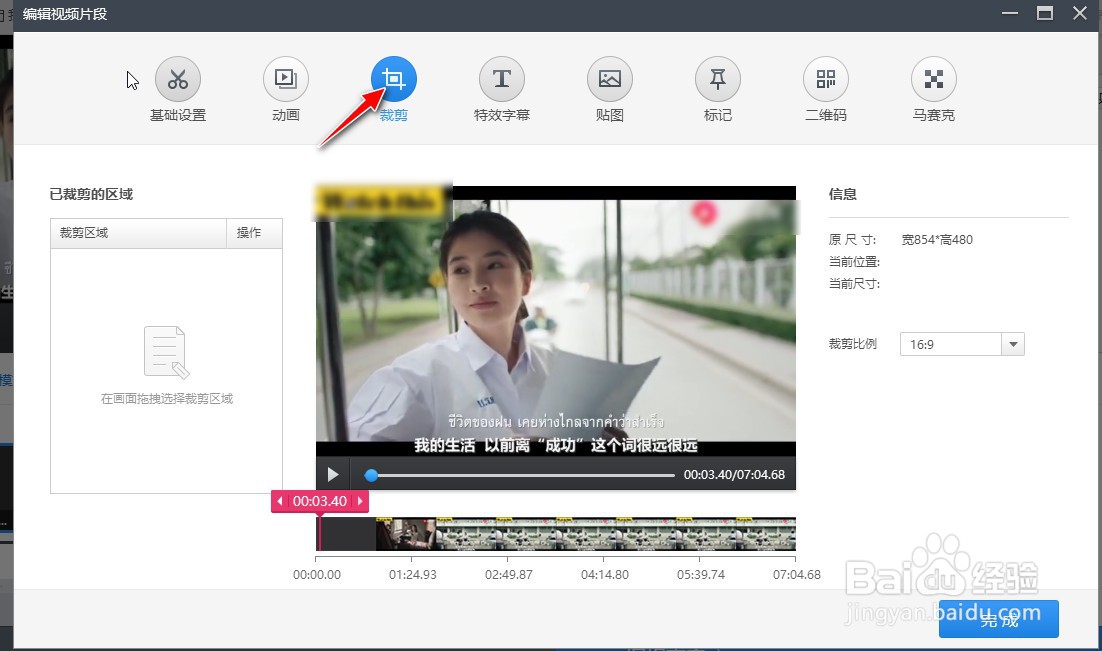1102x651 pixels.
Task: Click the video seek bar track
Action: [520, 475]
